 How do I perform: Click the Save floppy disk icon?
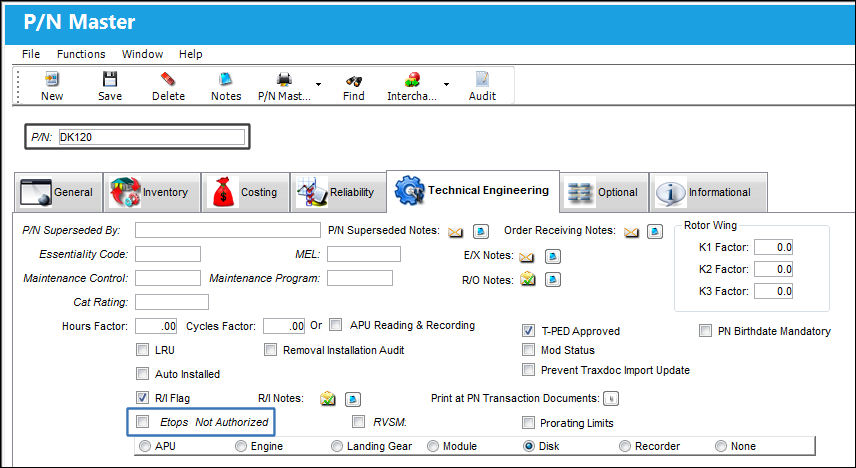click(110, 79)
